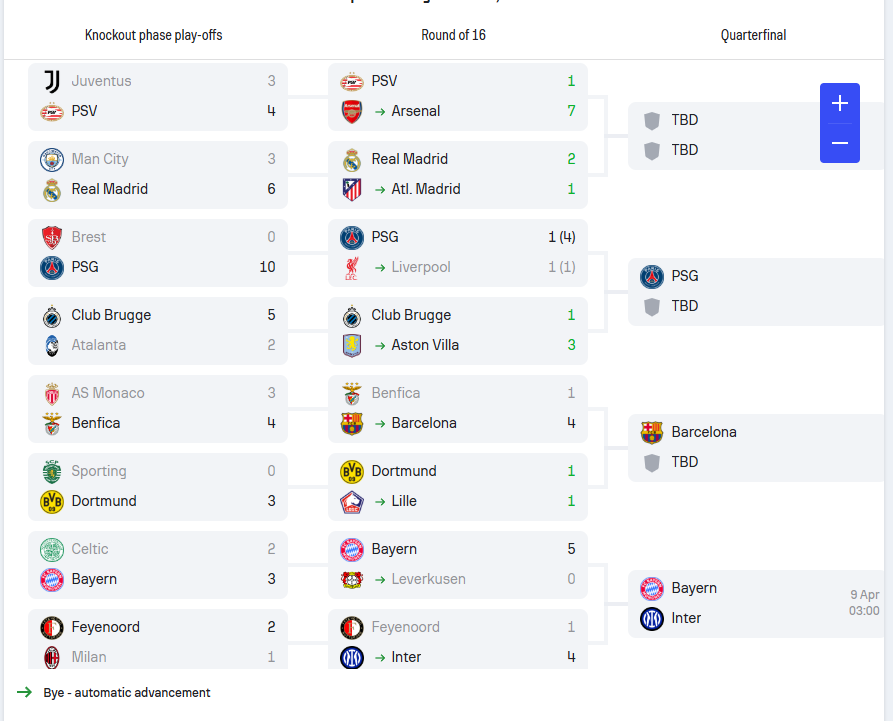893x721 pixels.
Task: Click the Aston Villa crest icon
Action: click(352, 345)
